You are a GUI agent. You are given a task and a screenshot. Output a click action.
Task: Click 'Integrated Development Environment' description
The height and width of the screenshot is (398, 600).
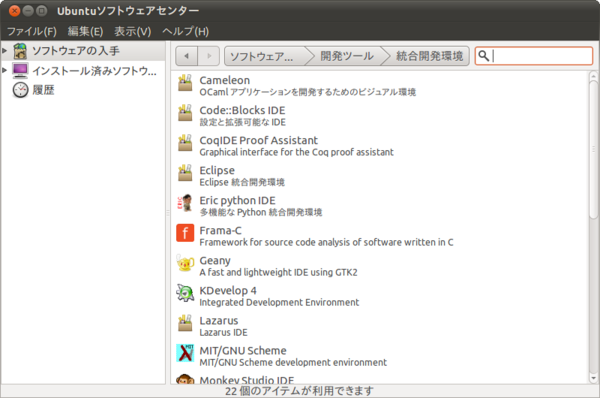pyautogui.click(x=279, y=302)
